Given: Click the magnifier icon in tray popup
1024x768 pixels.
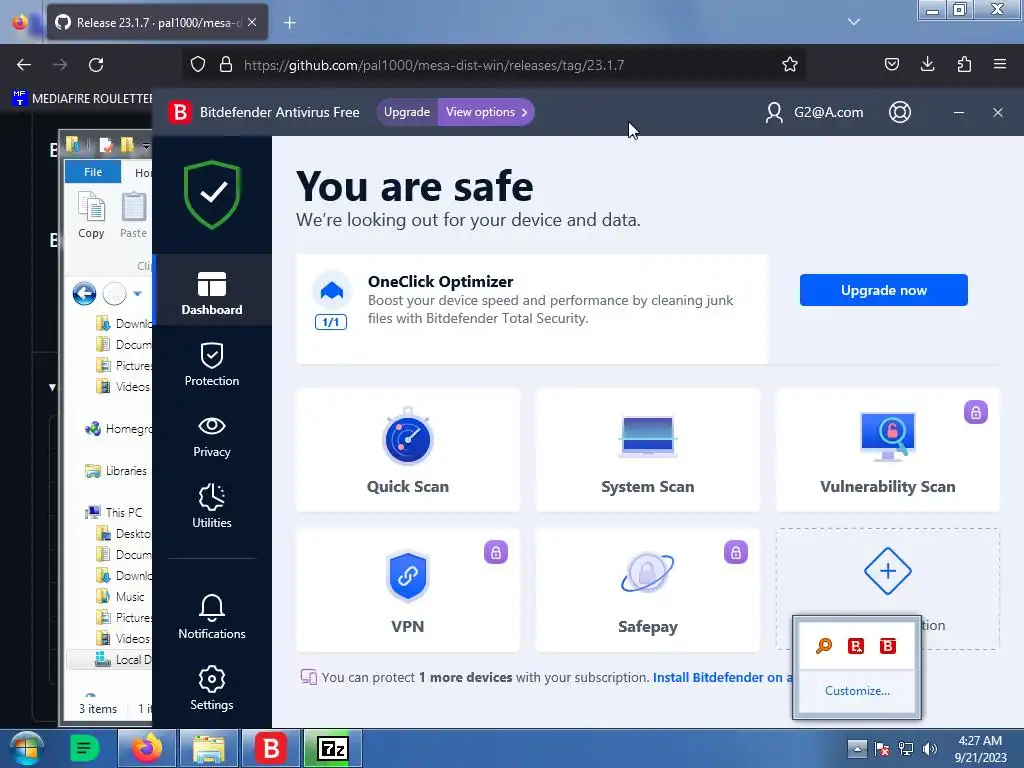Looking at the screenshot, I should click(x=824, y=646).
